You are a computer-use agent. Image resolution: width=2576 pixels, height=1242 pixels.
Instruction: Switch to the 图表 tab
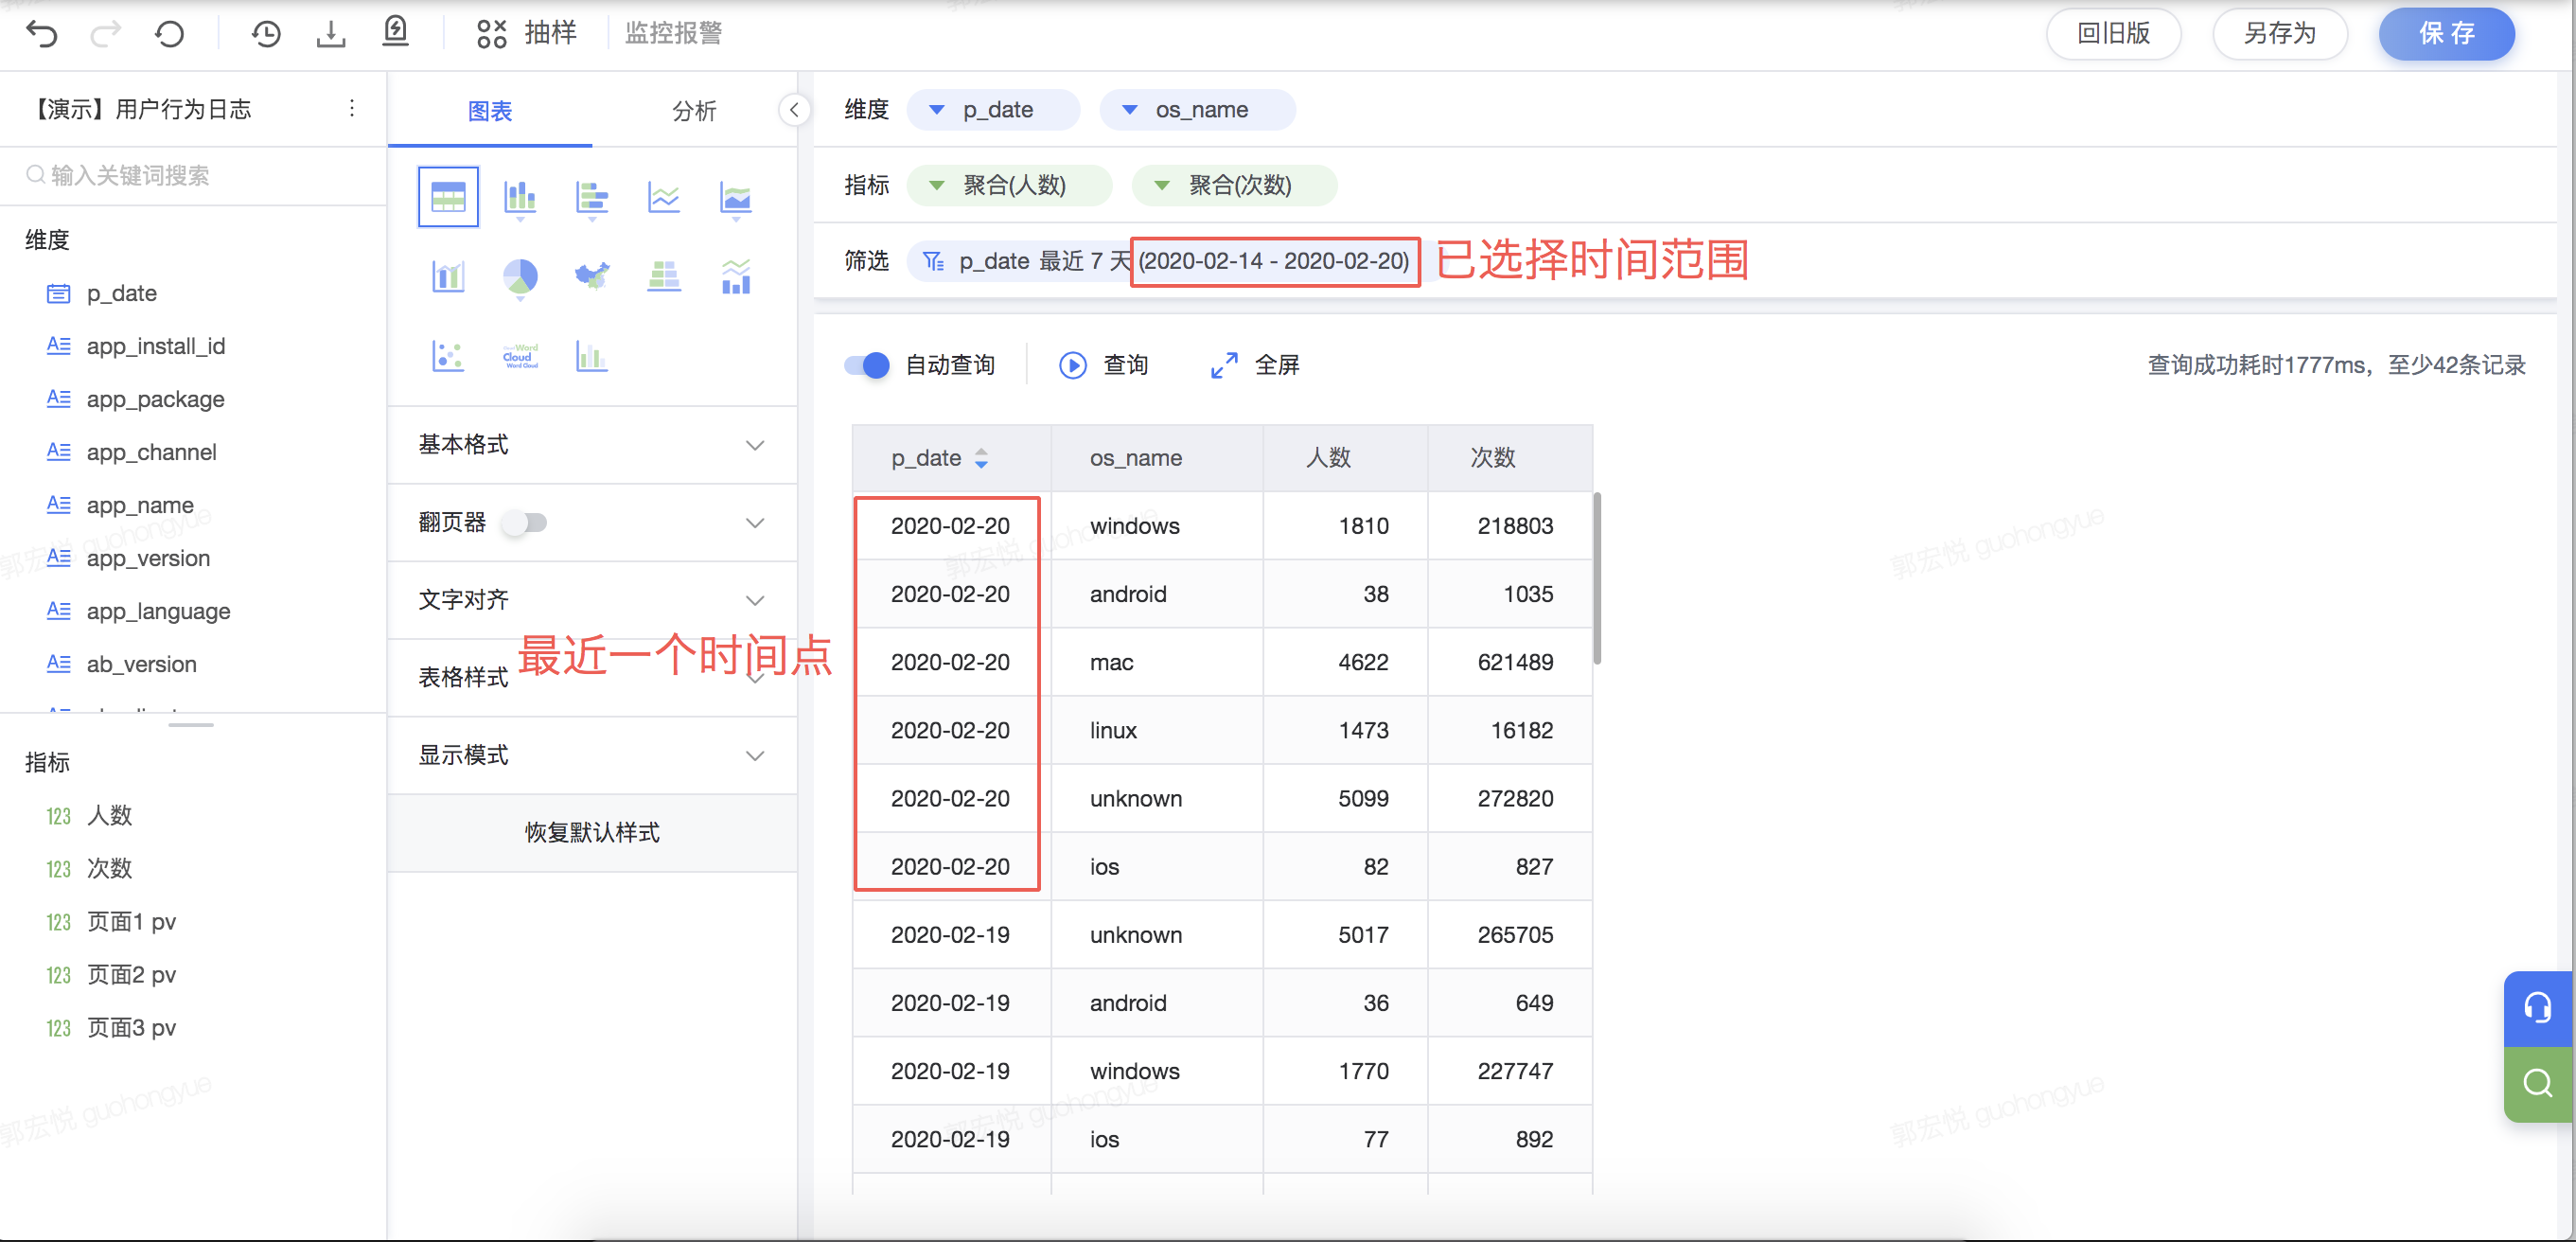490,111
